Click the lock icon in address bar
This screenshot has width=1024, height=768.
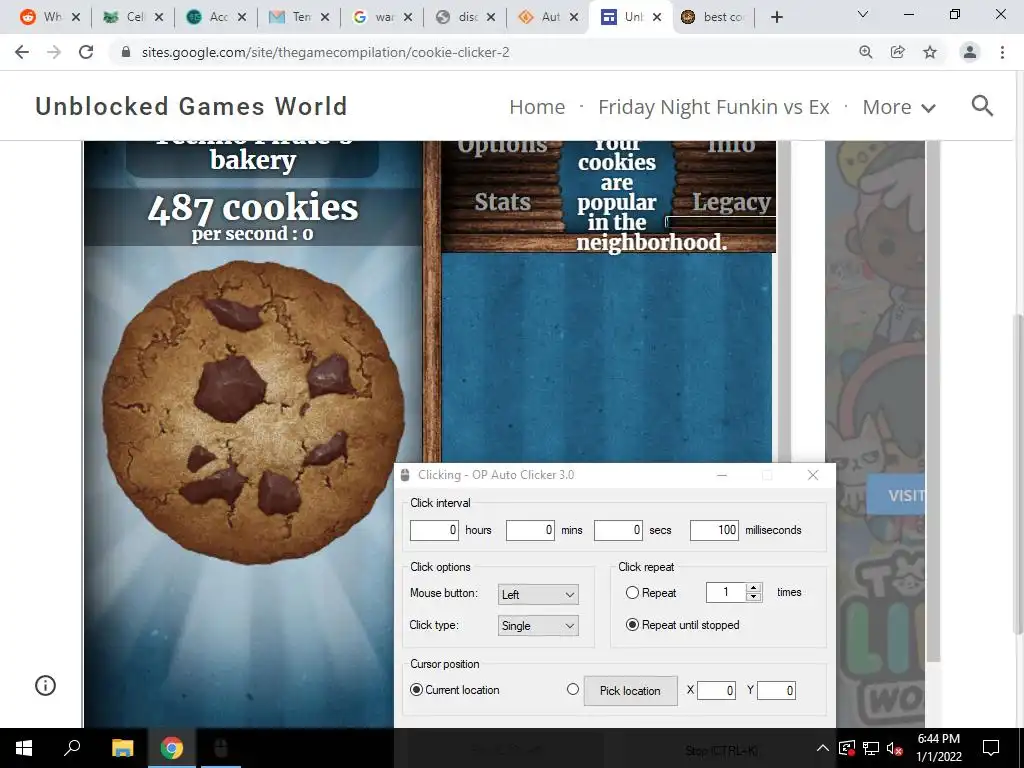coord(126,52)
